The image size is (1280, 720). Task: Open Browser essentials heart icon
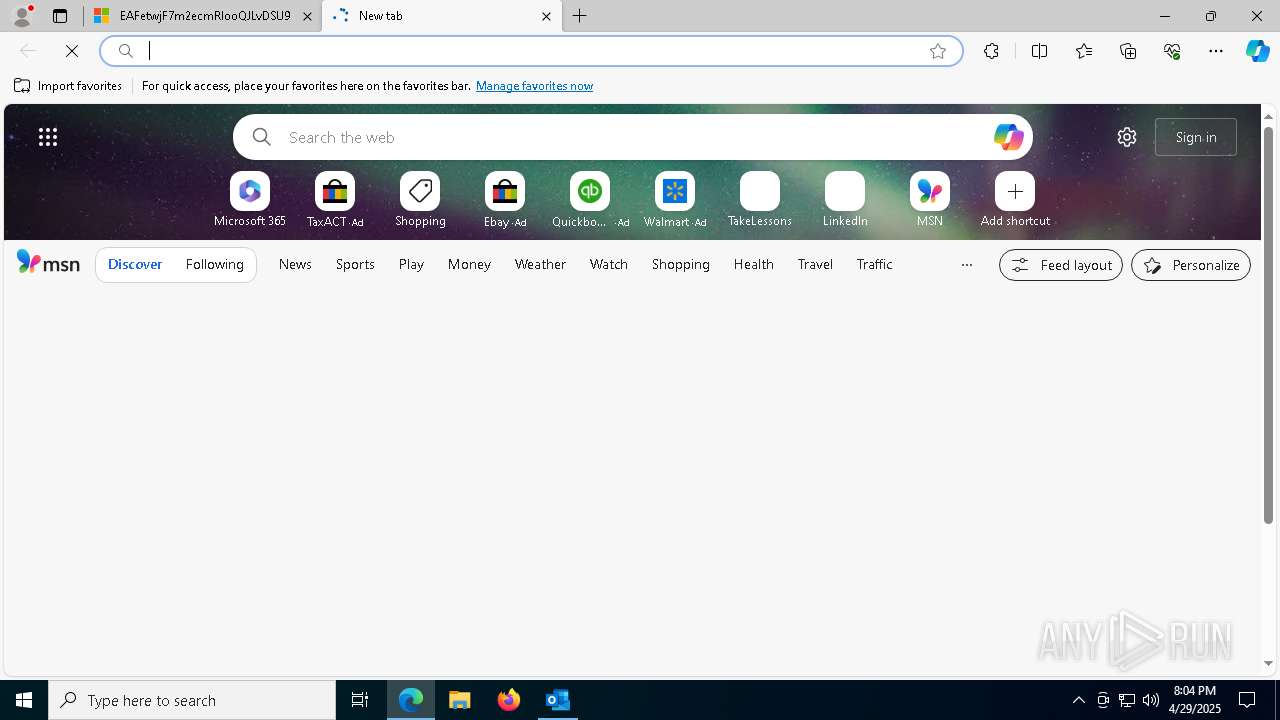pyautogui.click(x=1172, y=51)
